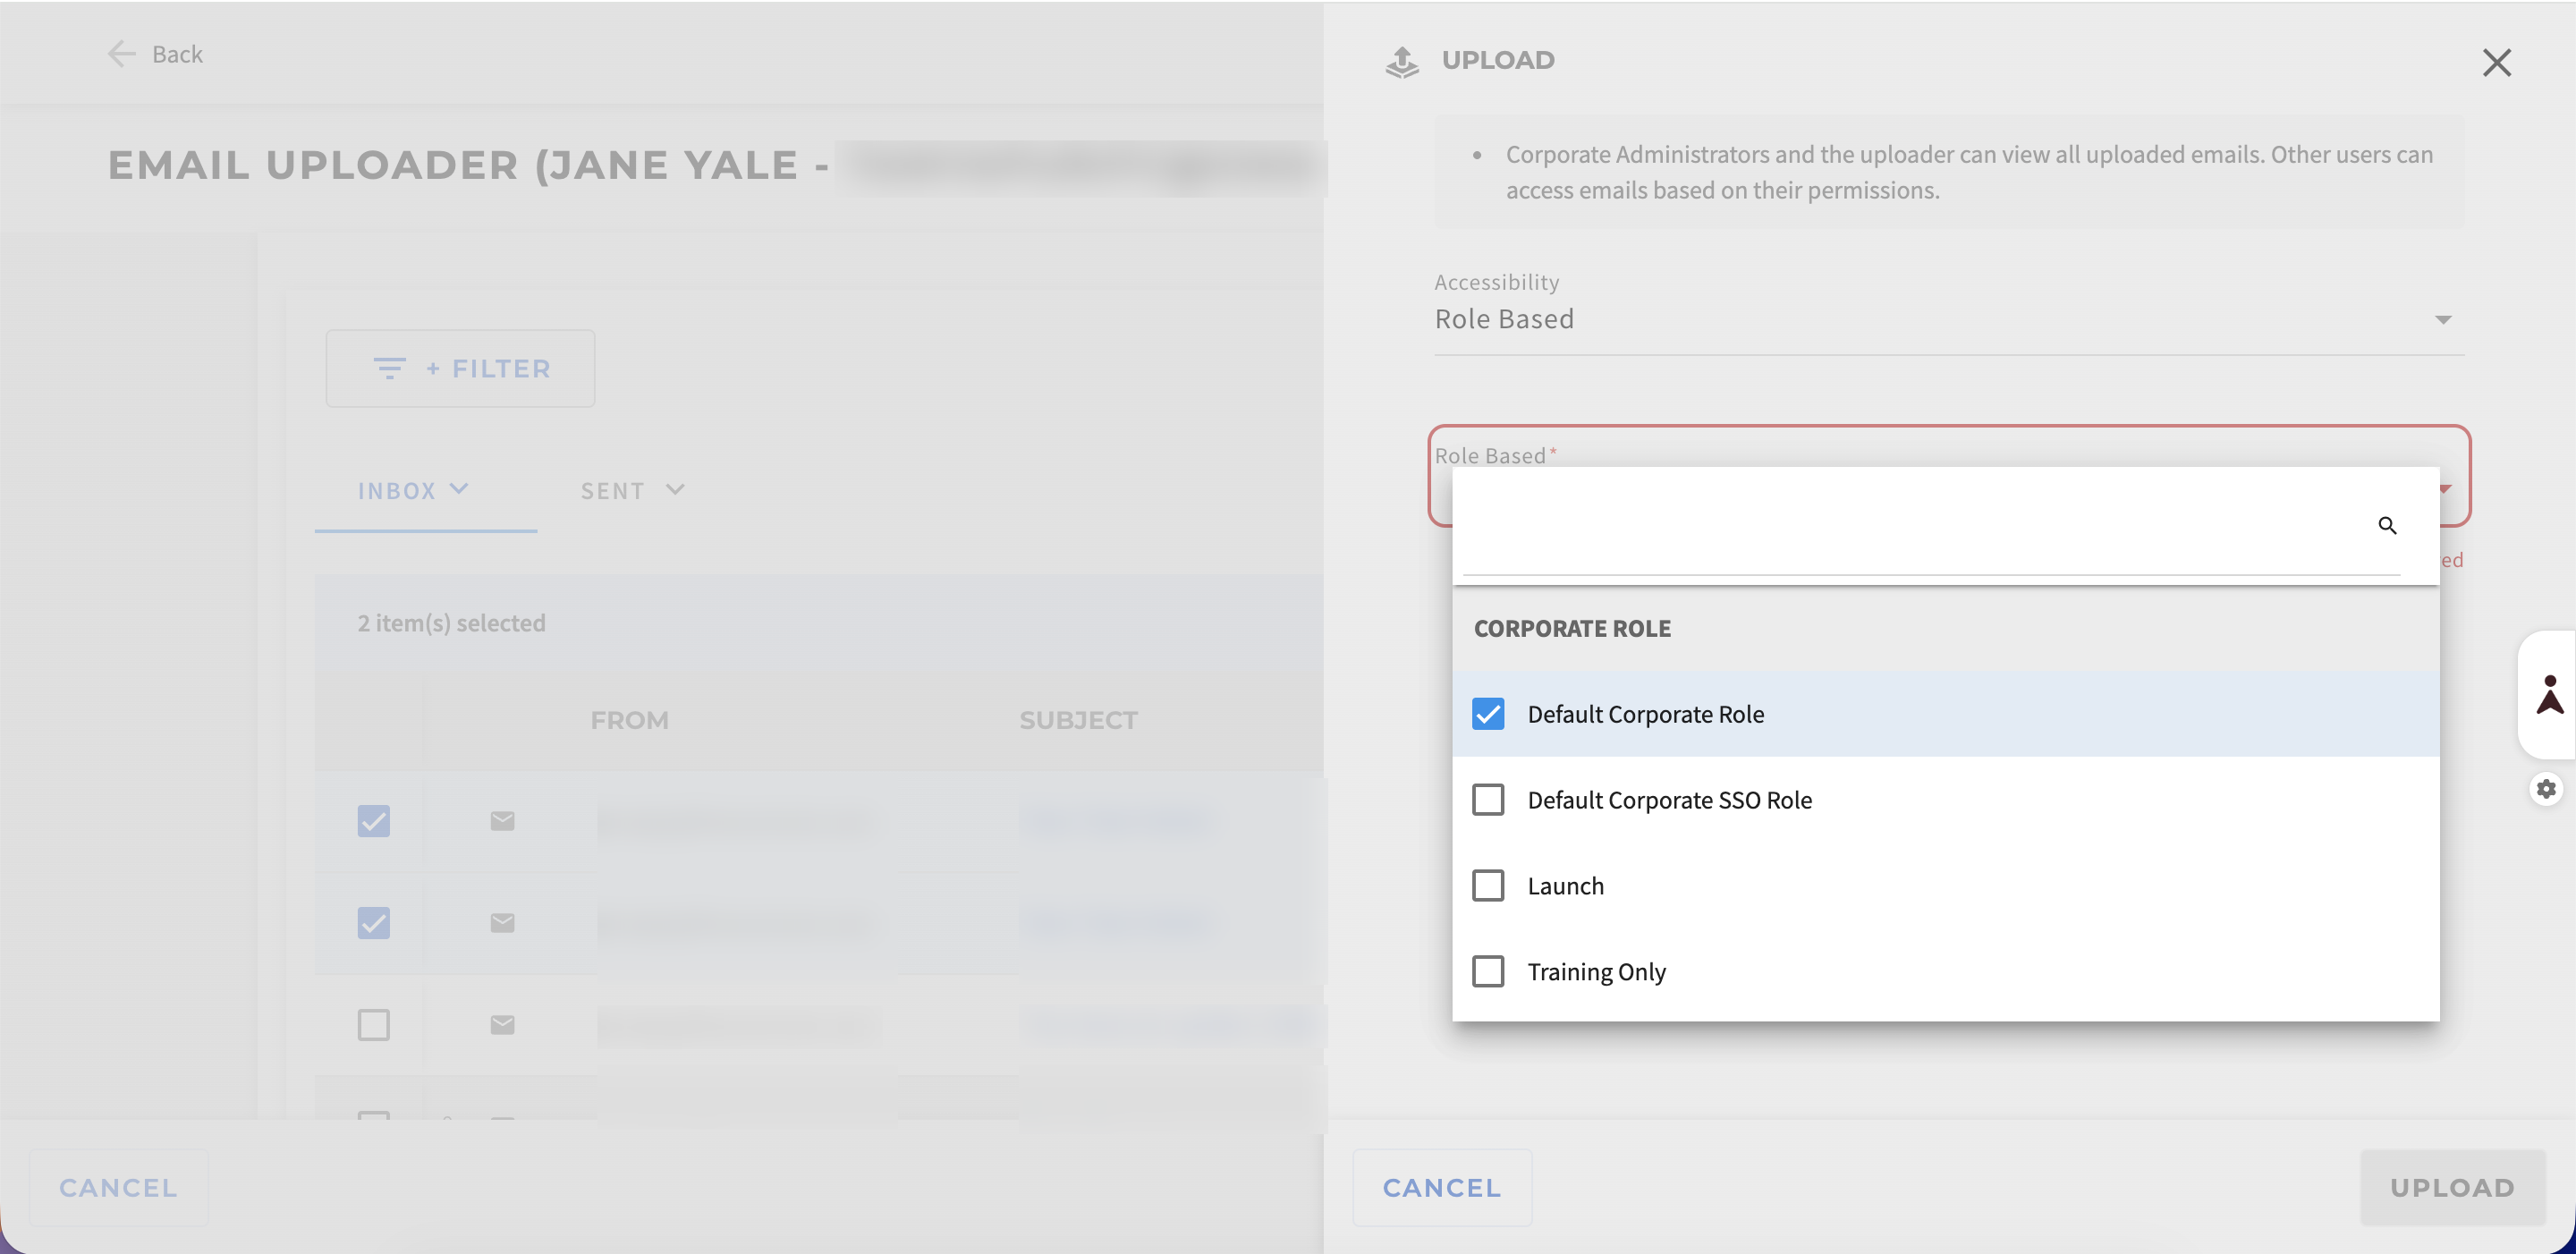Click the search magnifier icon in role dropdown

click(x=2386, y=525)
